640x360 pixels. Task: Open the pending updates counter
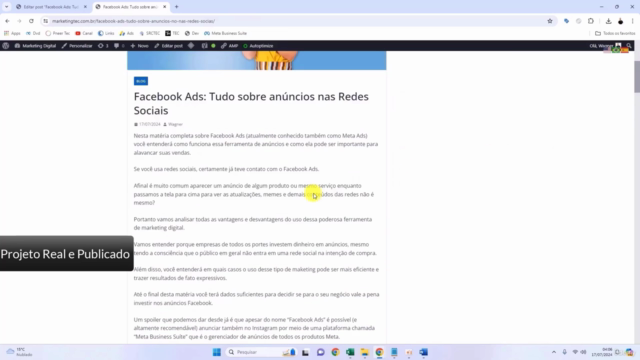(x=103, y=46)
